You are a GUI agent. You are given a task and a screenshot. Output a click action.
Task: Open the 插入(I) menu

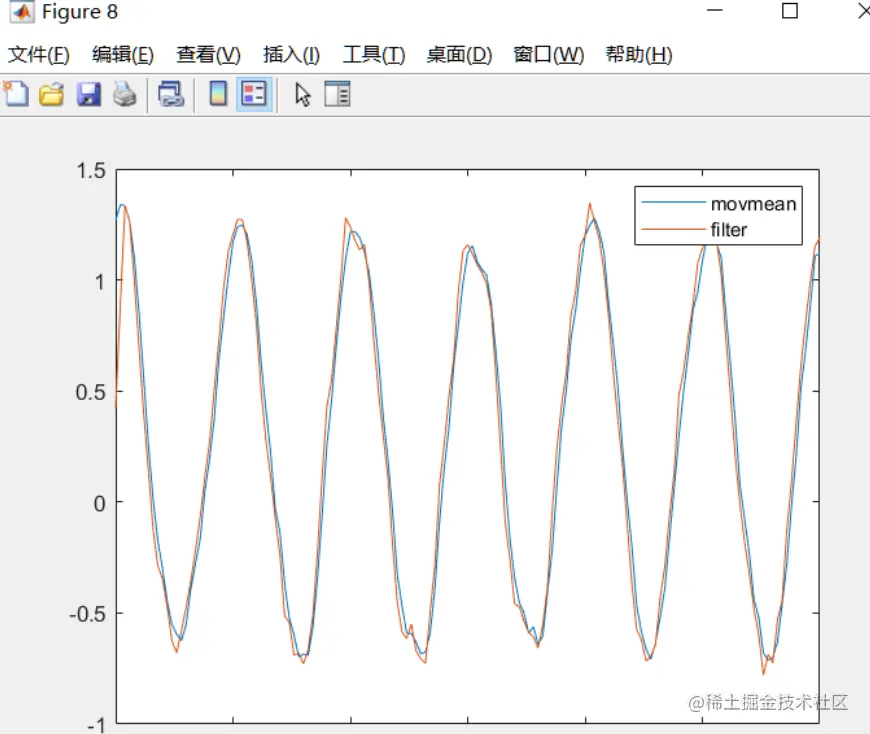click(292, 54)
